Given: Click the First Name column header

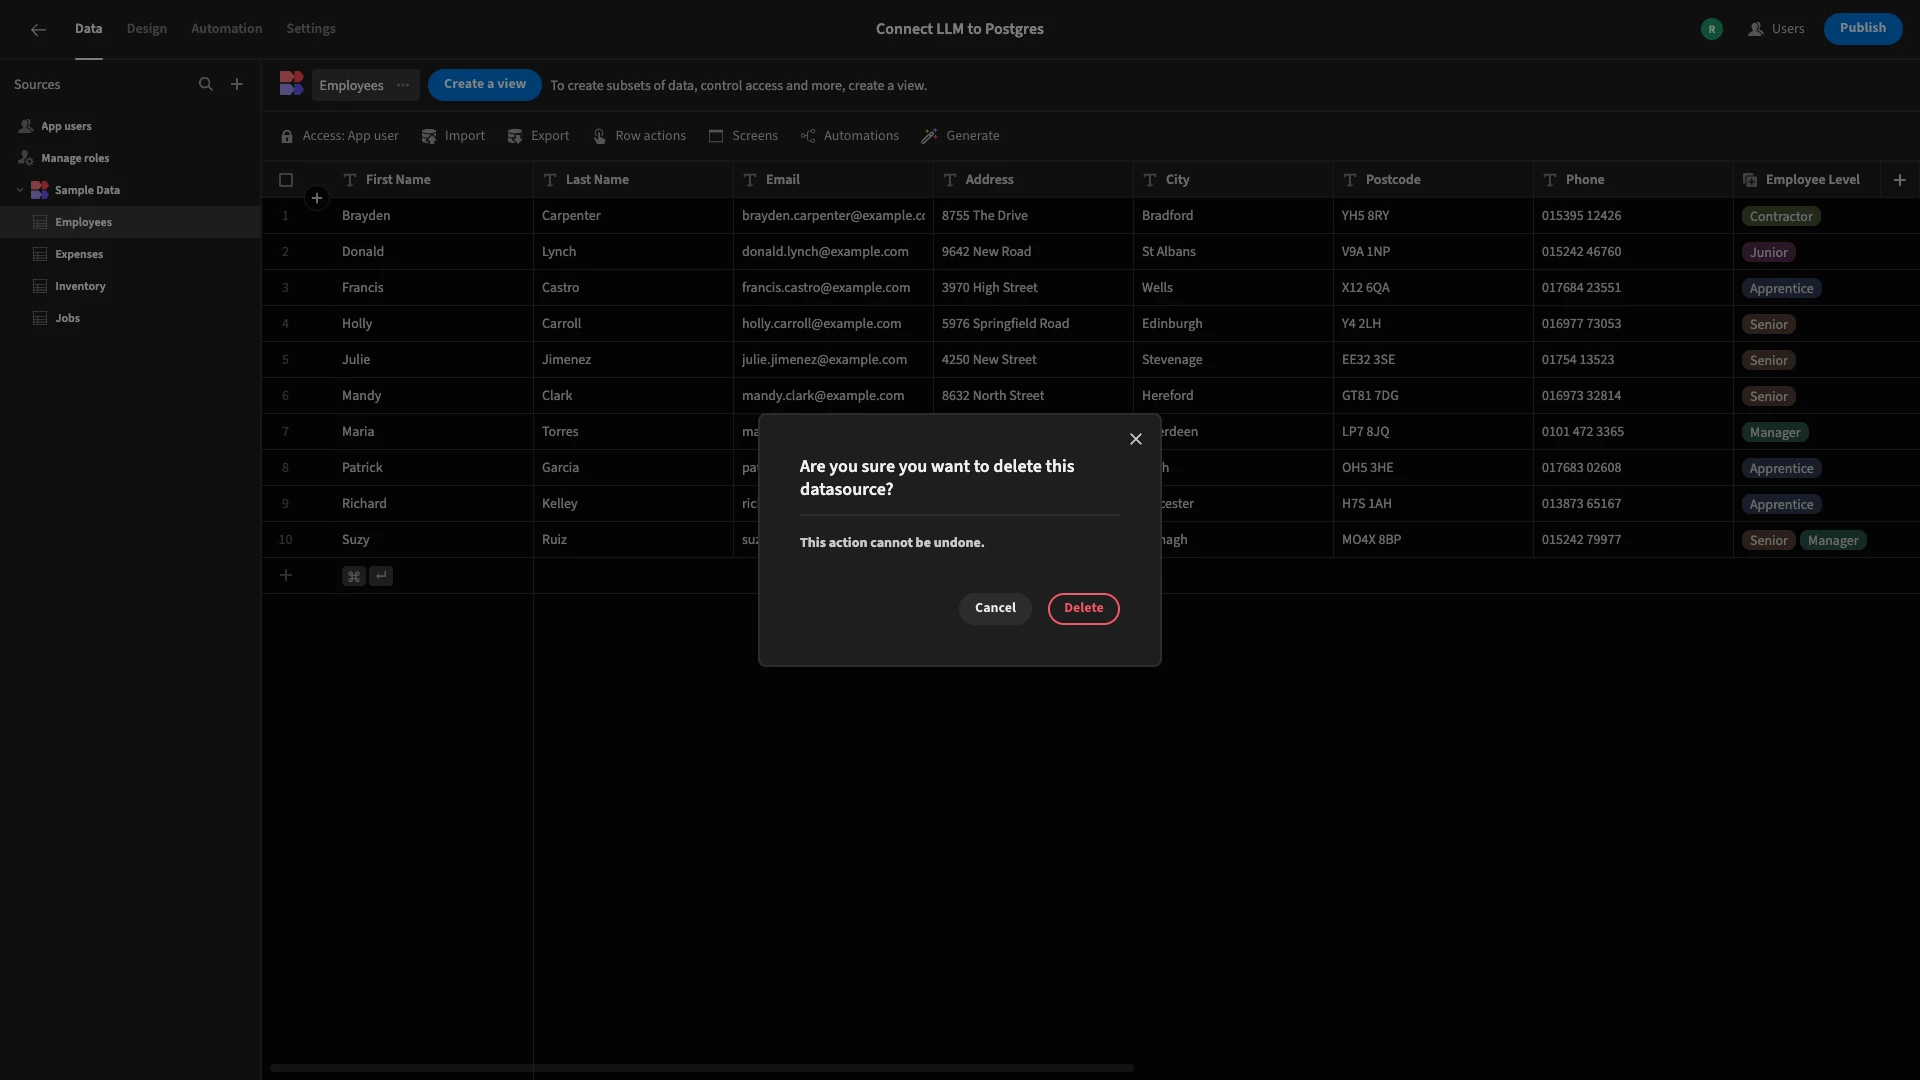Looking at the screenshot, I should tap(433, 180).
